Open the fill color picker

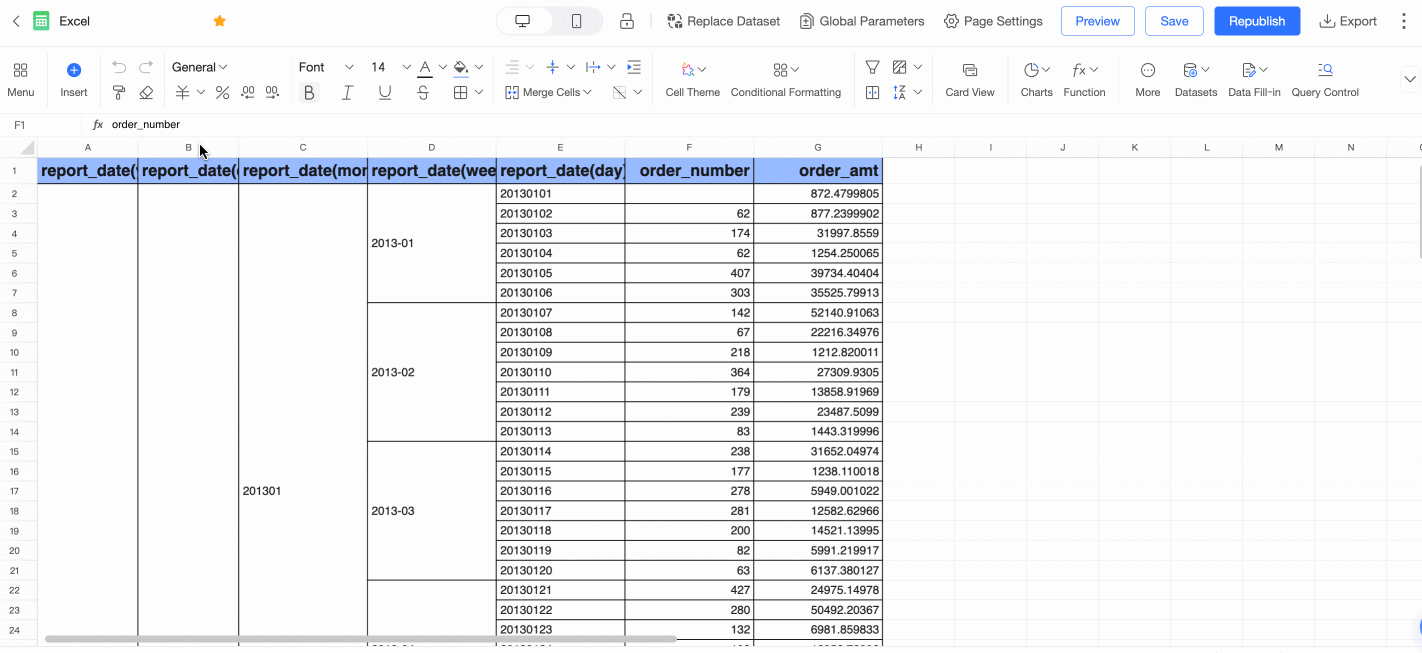461,67
